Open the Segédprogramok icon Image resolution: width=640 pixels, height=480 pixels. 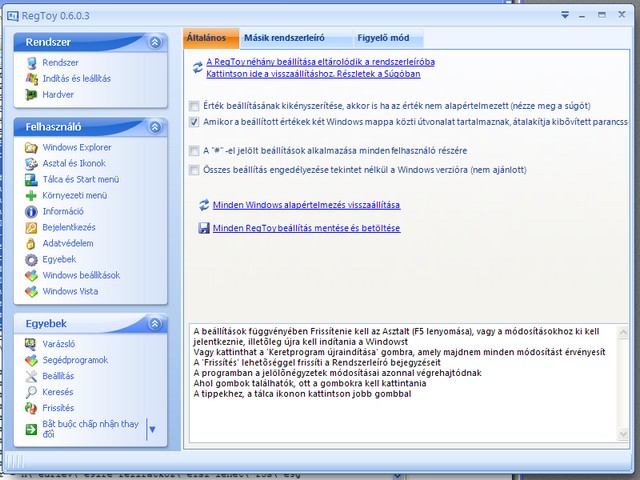31,360
